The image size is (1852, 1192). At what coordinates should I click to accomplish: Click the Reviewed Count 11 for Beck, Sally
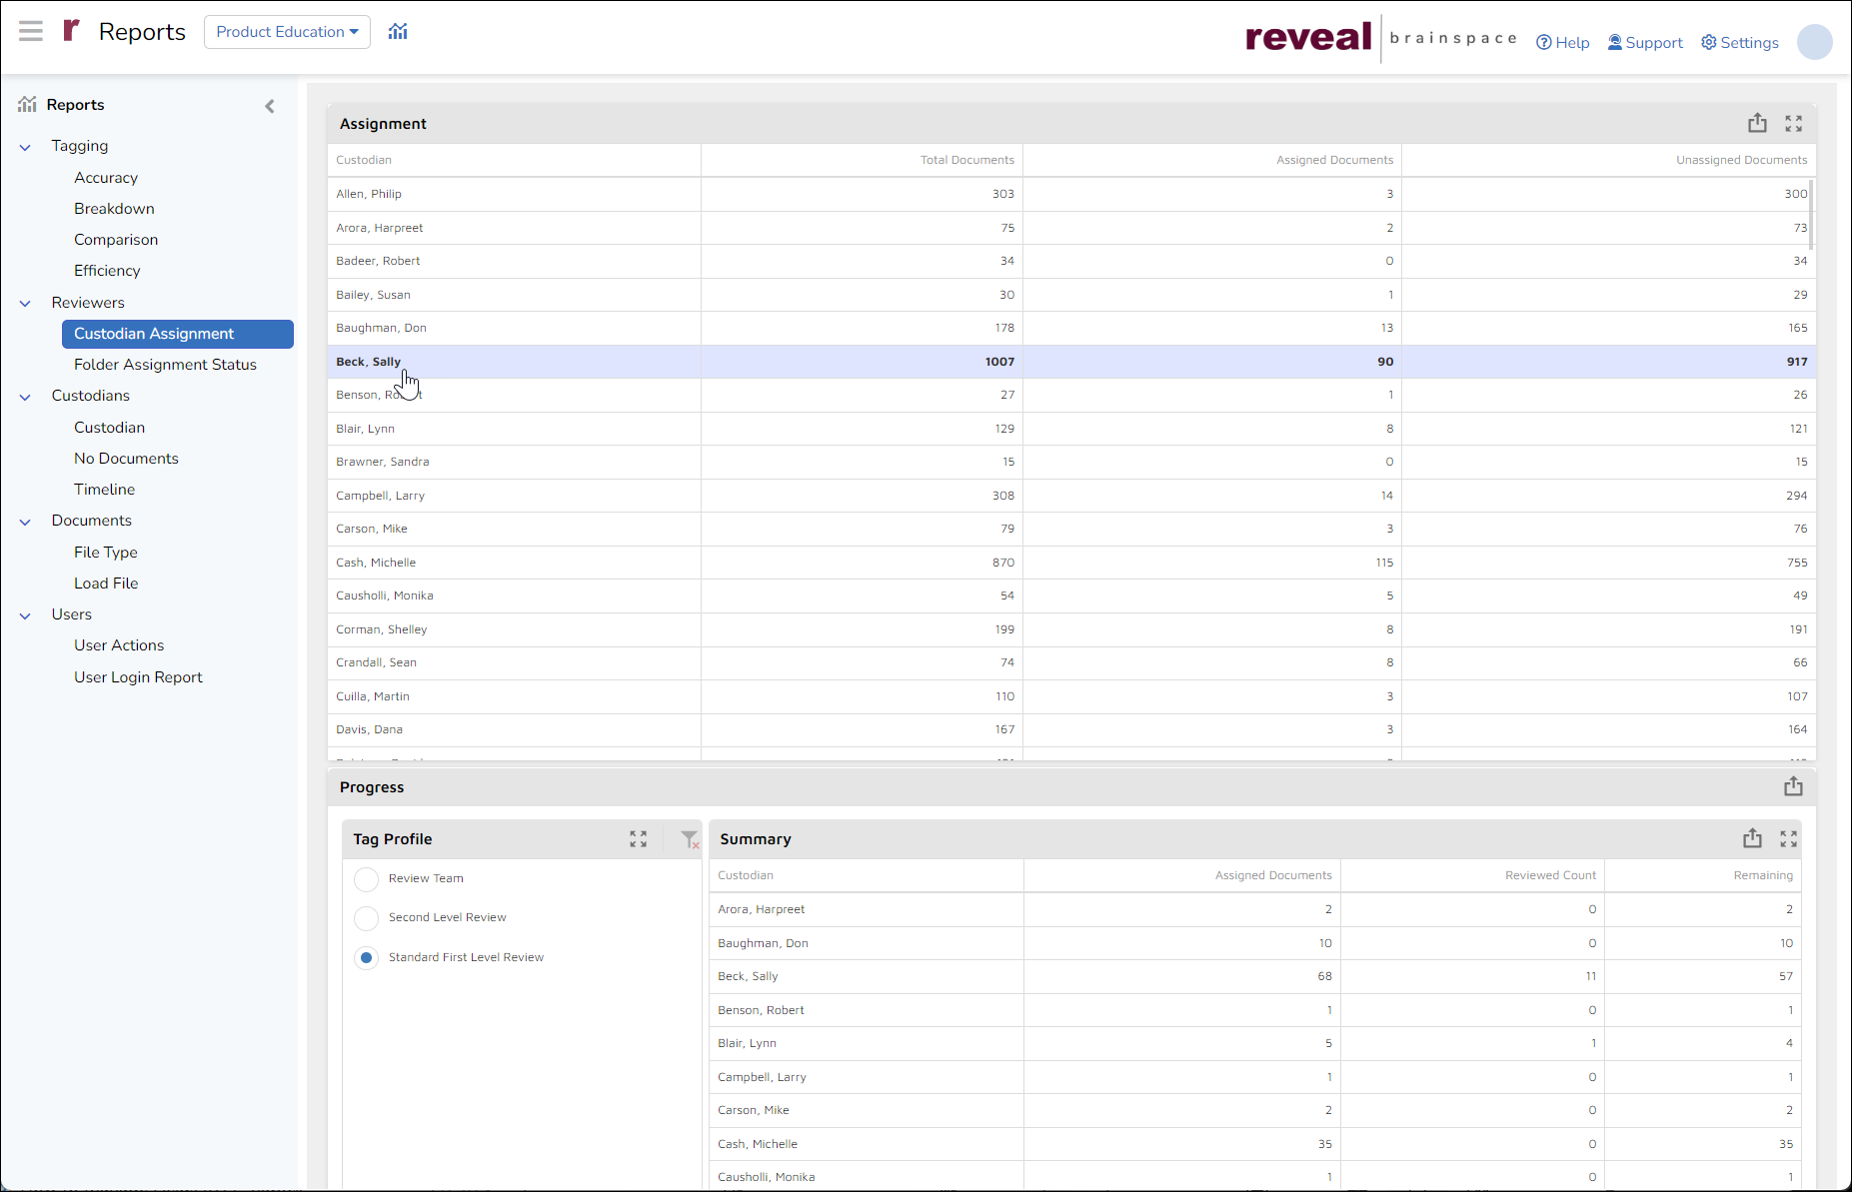click(1590, 976)
